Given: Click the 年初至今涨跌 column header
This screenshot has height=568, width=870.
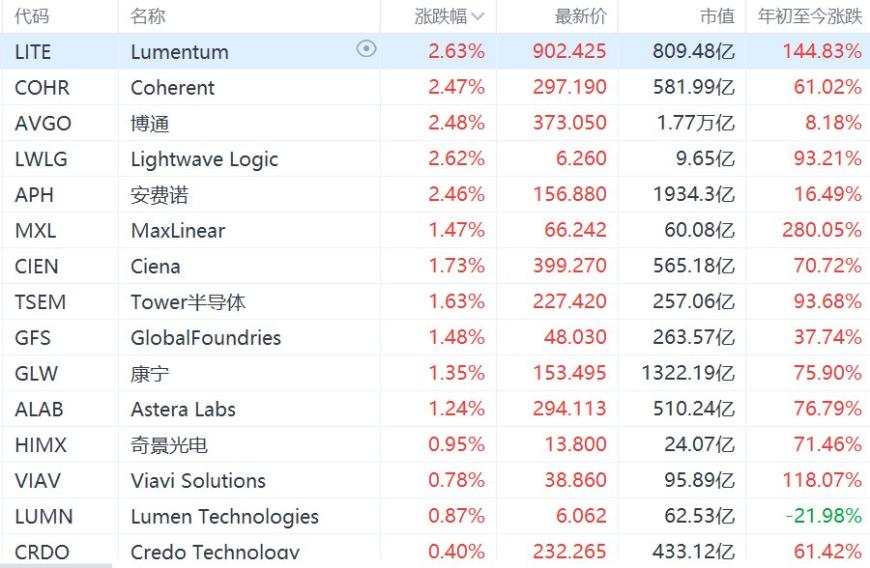Looking at the screenshot, I should point(810,16).
